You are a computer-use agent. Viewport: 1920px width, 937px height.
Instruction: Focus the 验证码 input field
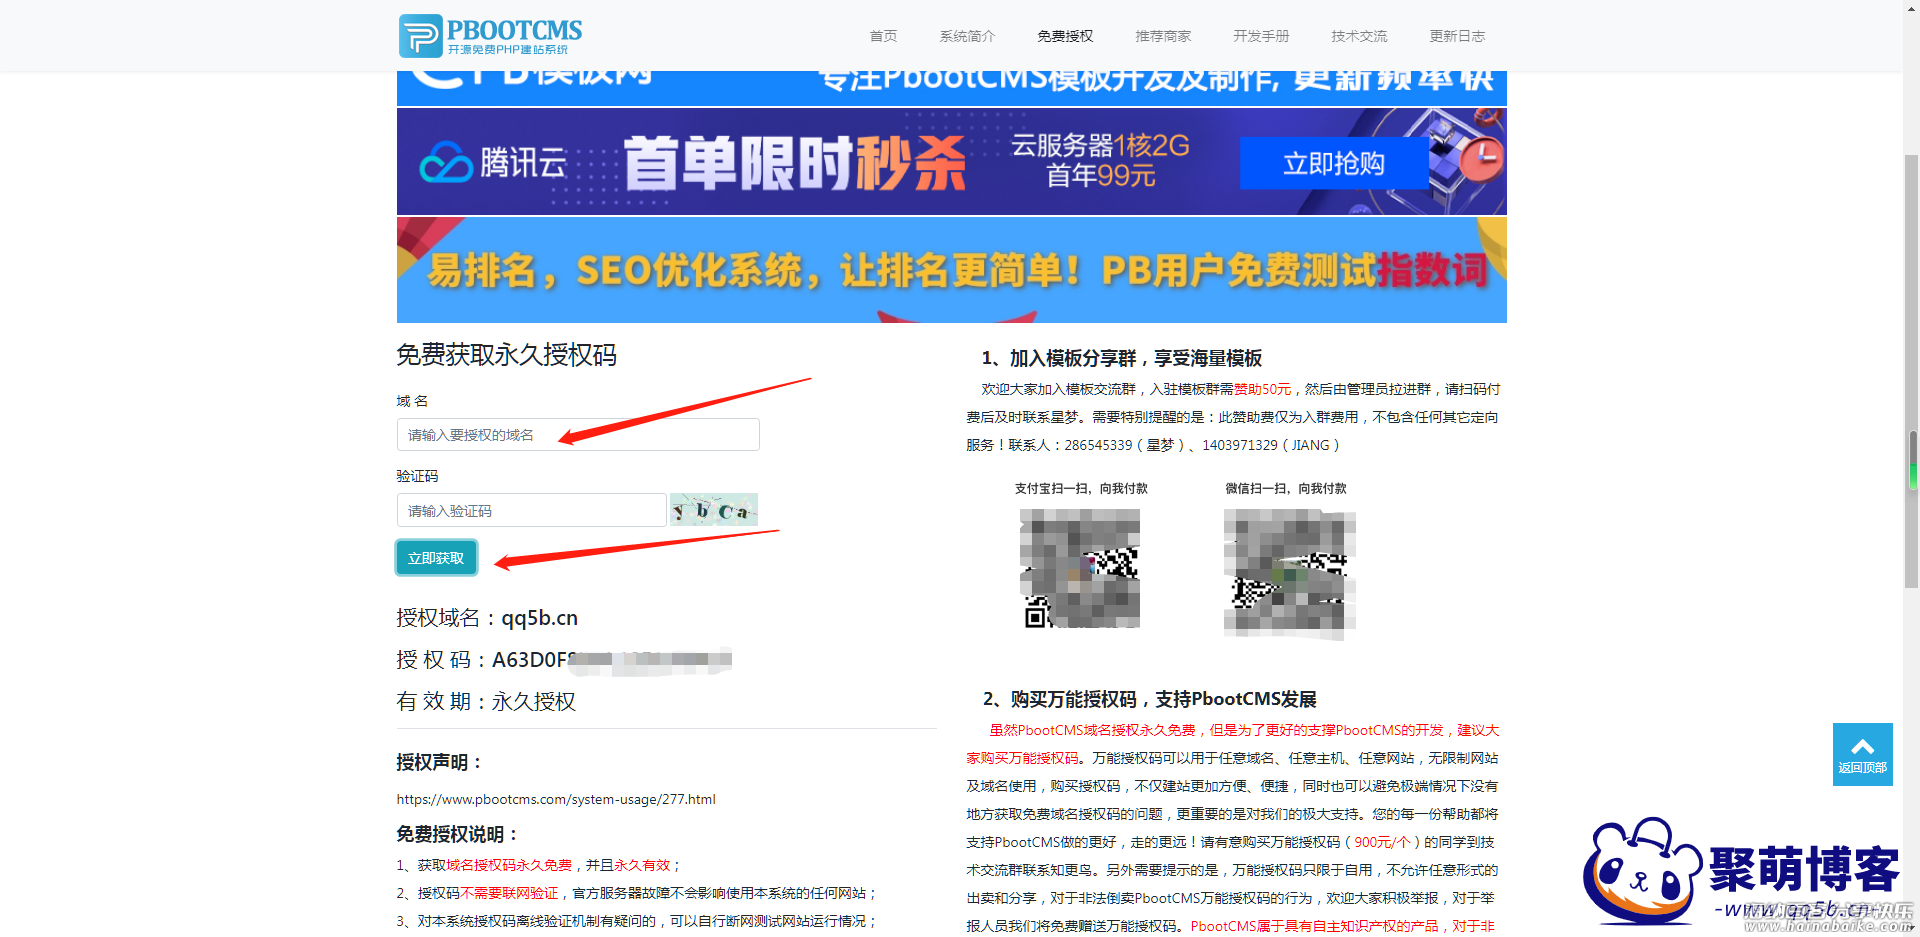tap(531, 510)
